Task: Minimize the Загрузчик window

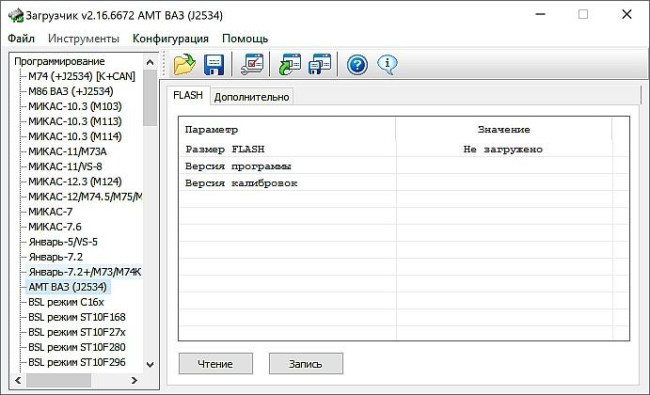Action: point(540,15)
